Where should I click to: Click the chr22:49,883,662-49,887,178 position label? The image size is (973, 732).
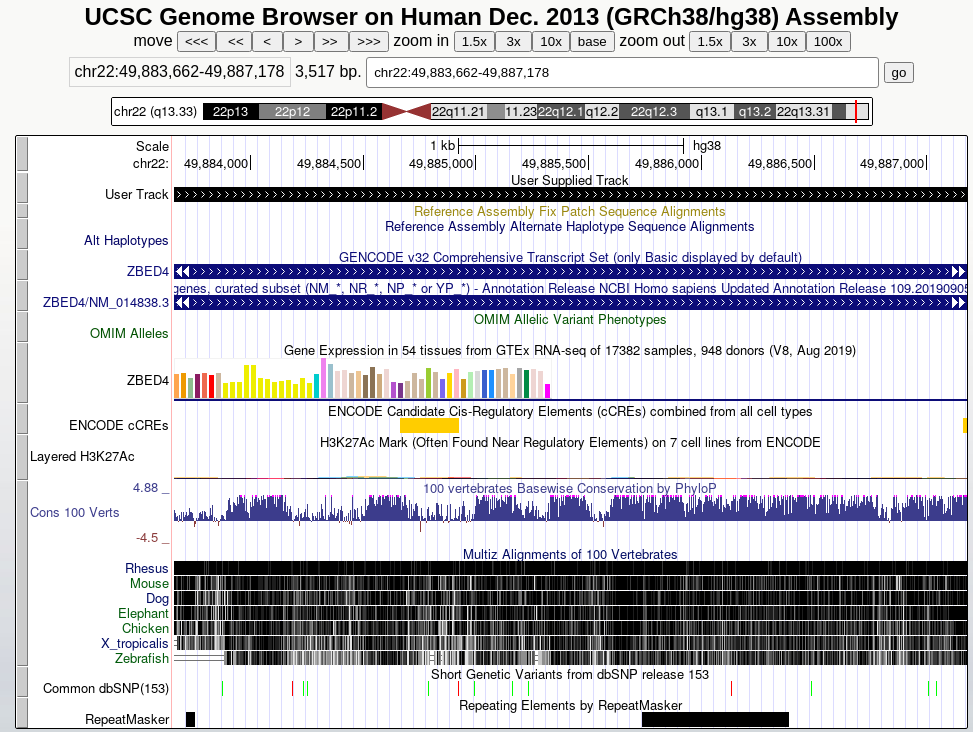point(179,72)
